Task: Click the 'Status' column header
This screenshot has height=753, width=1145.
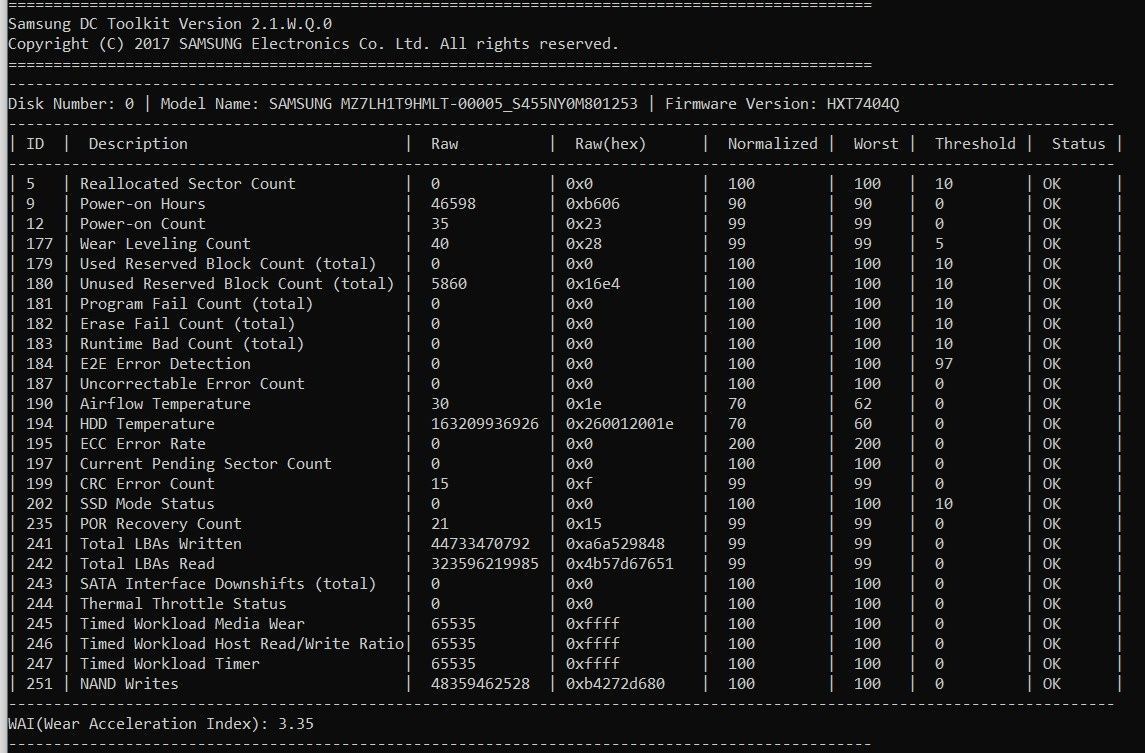Action: pos(1078,144)
